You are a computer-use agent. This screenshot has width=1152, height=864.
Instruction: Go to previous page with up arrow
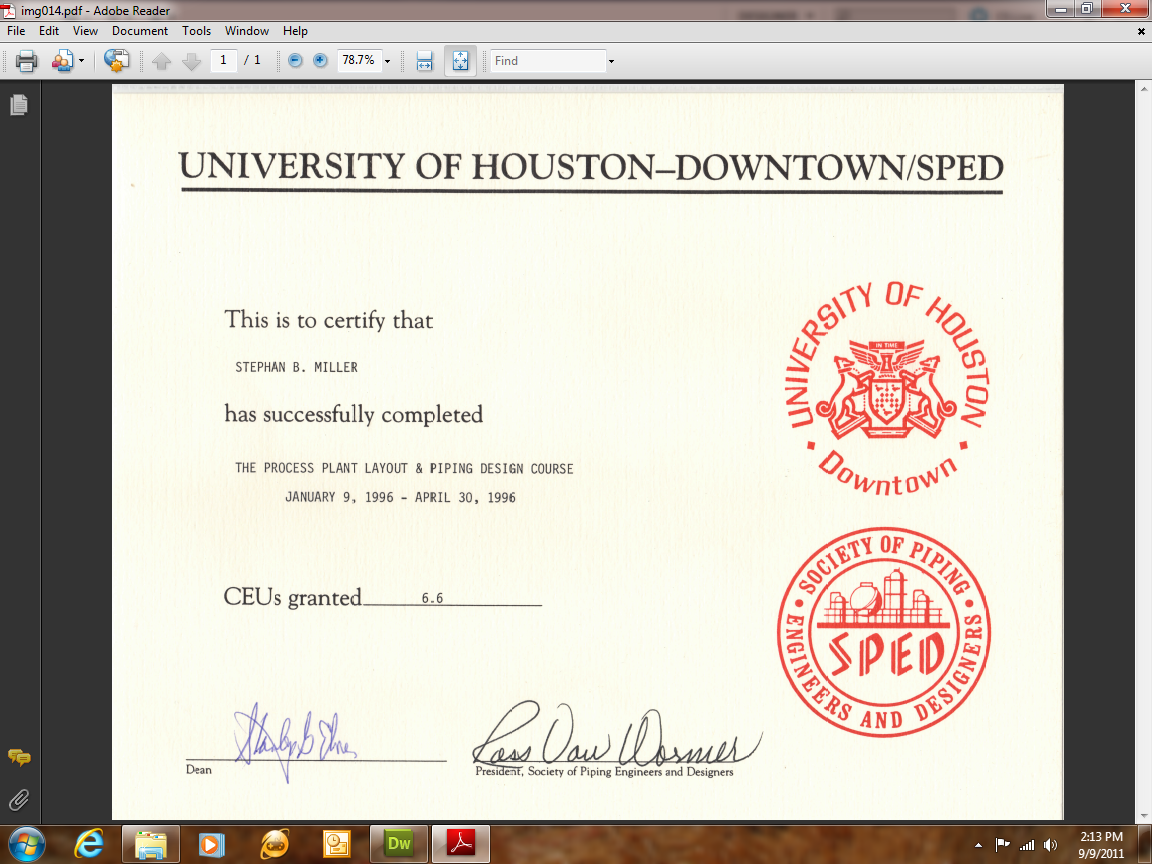click(x=162, y=61)
